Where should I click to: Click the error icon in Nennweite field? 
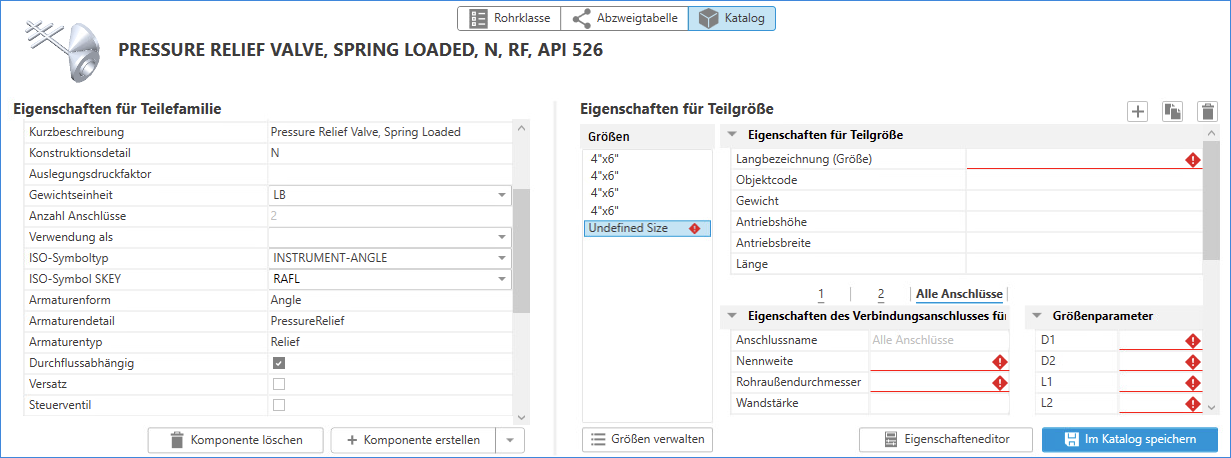[999, 362]
